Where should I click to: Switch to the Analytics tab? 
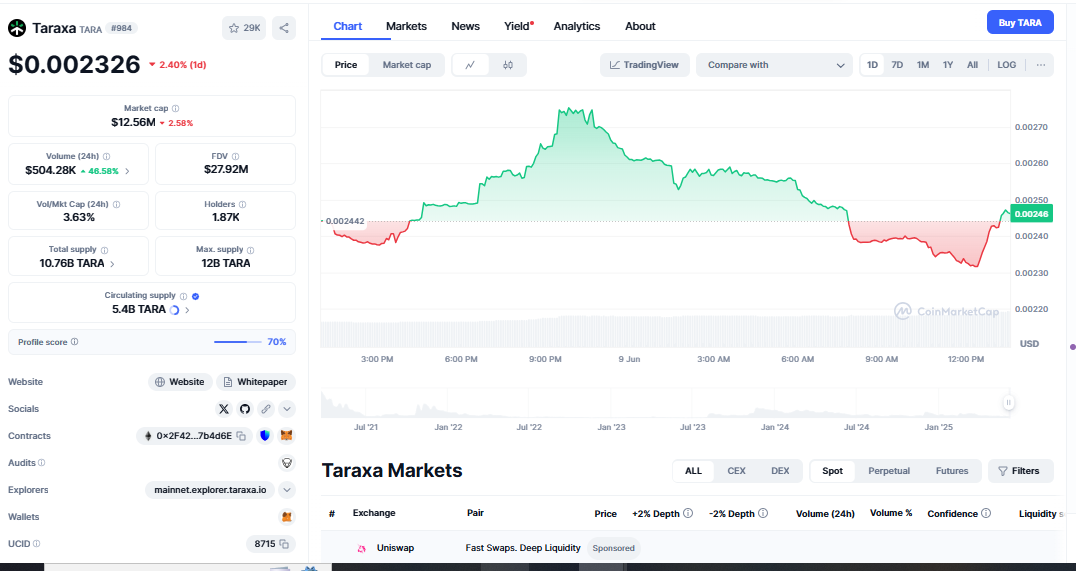coord(576,26)
